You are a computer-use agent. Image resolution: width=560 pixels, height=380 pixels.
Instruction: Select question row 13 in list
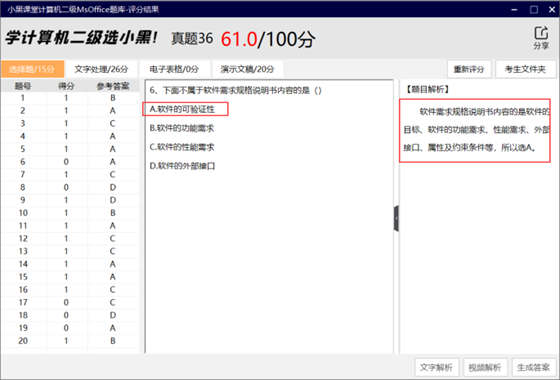[x=70, y=251]
